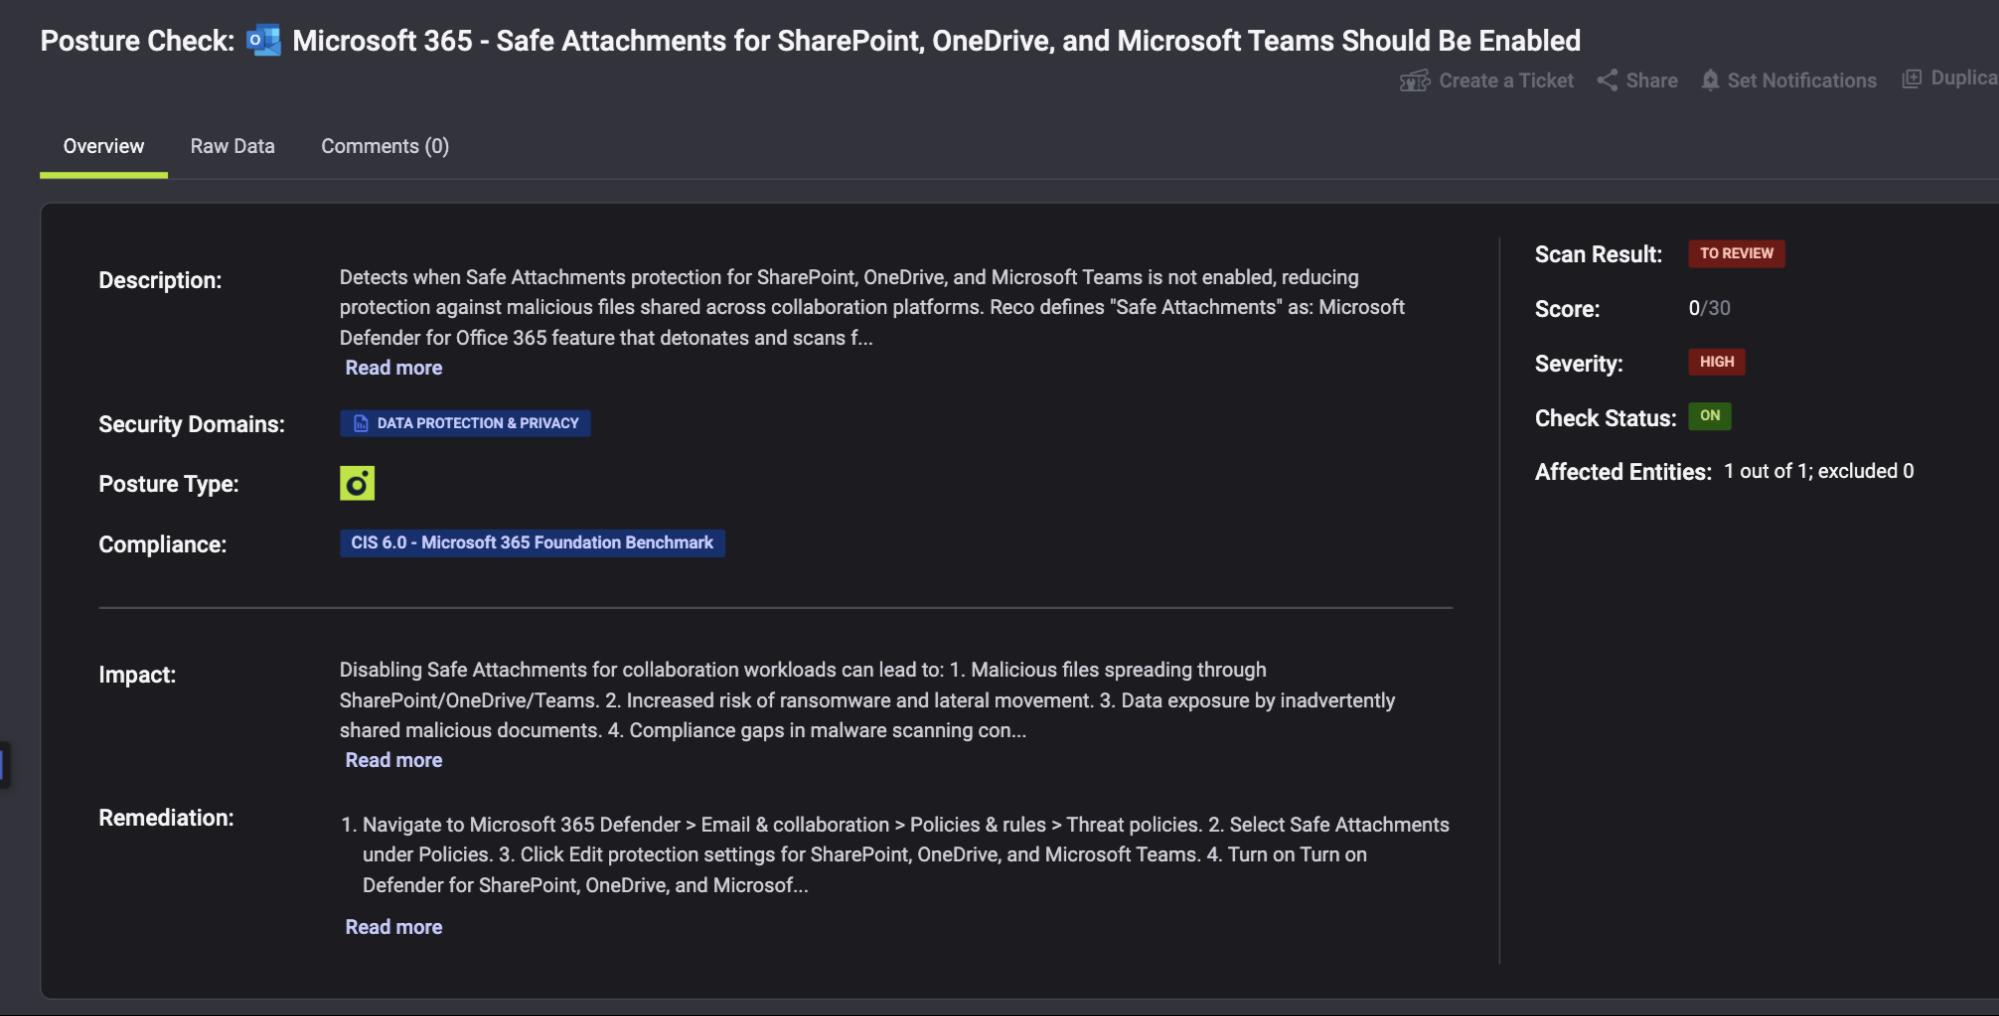The image size is (1999, 1016).
Task: Open the Comments (0) tab
Action: pyautogui.click(x=384, y=145)
